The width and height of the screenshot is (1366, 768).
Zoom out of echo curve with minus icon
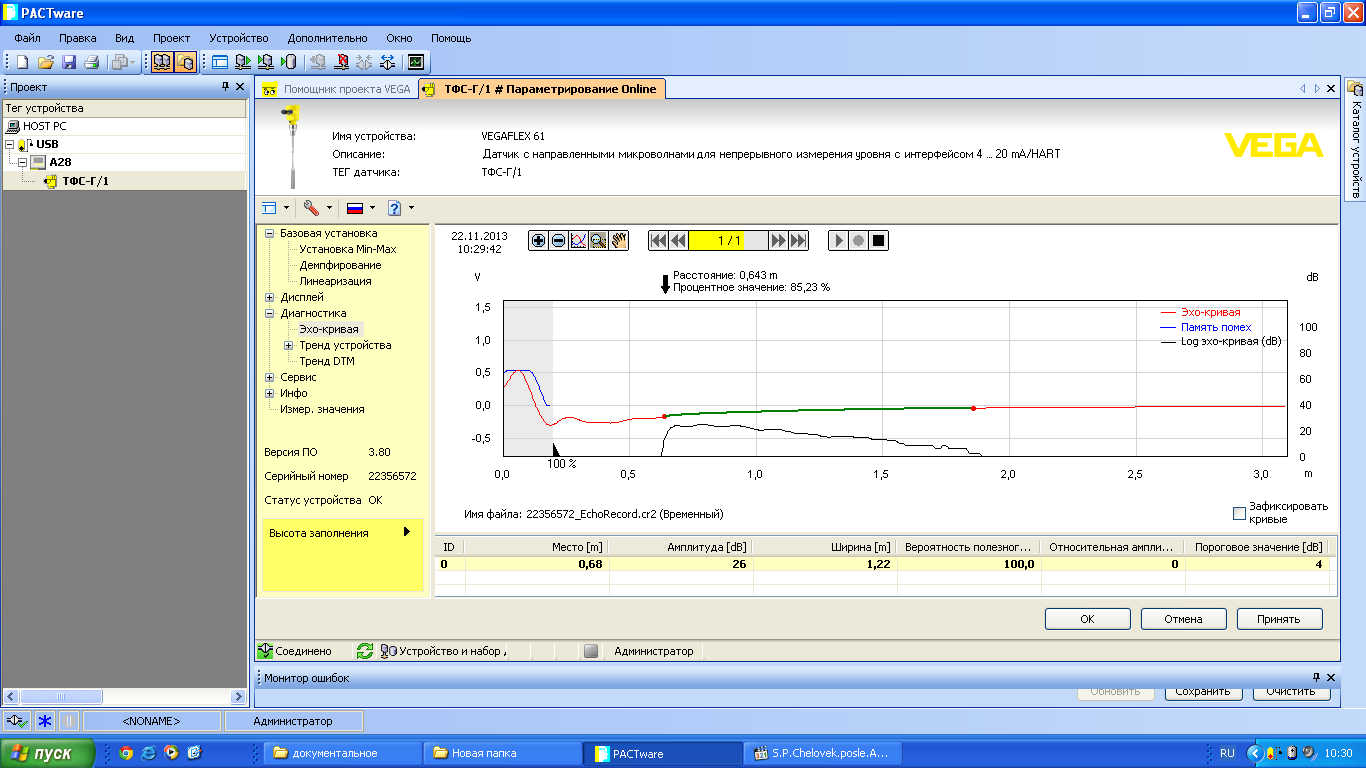[558, 240]
